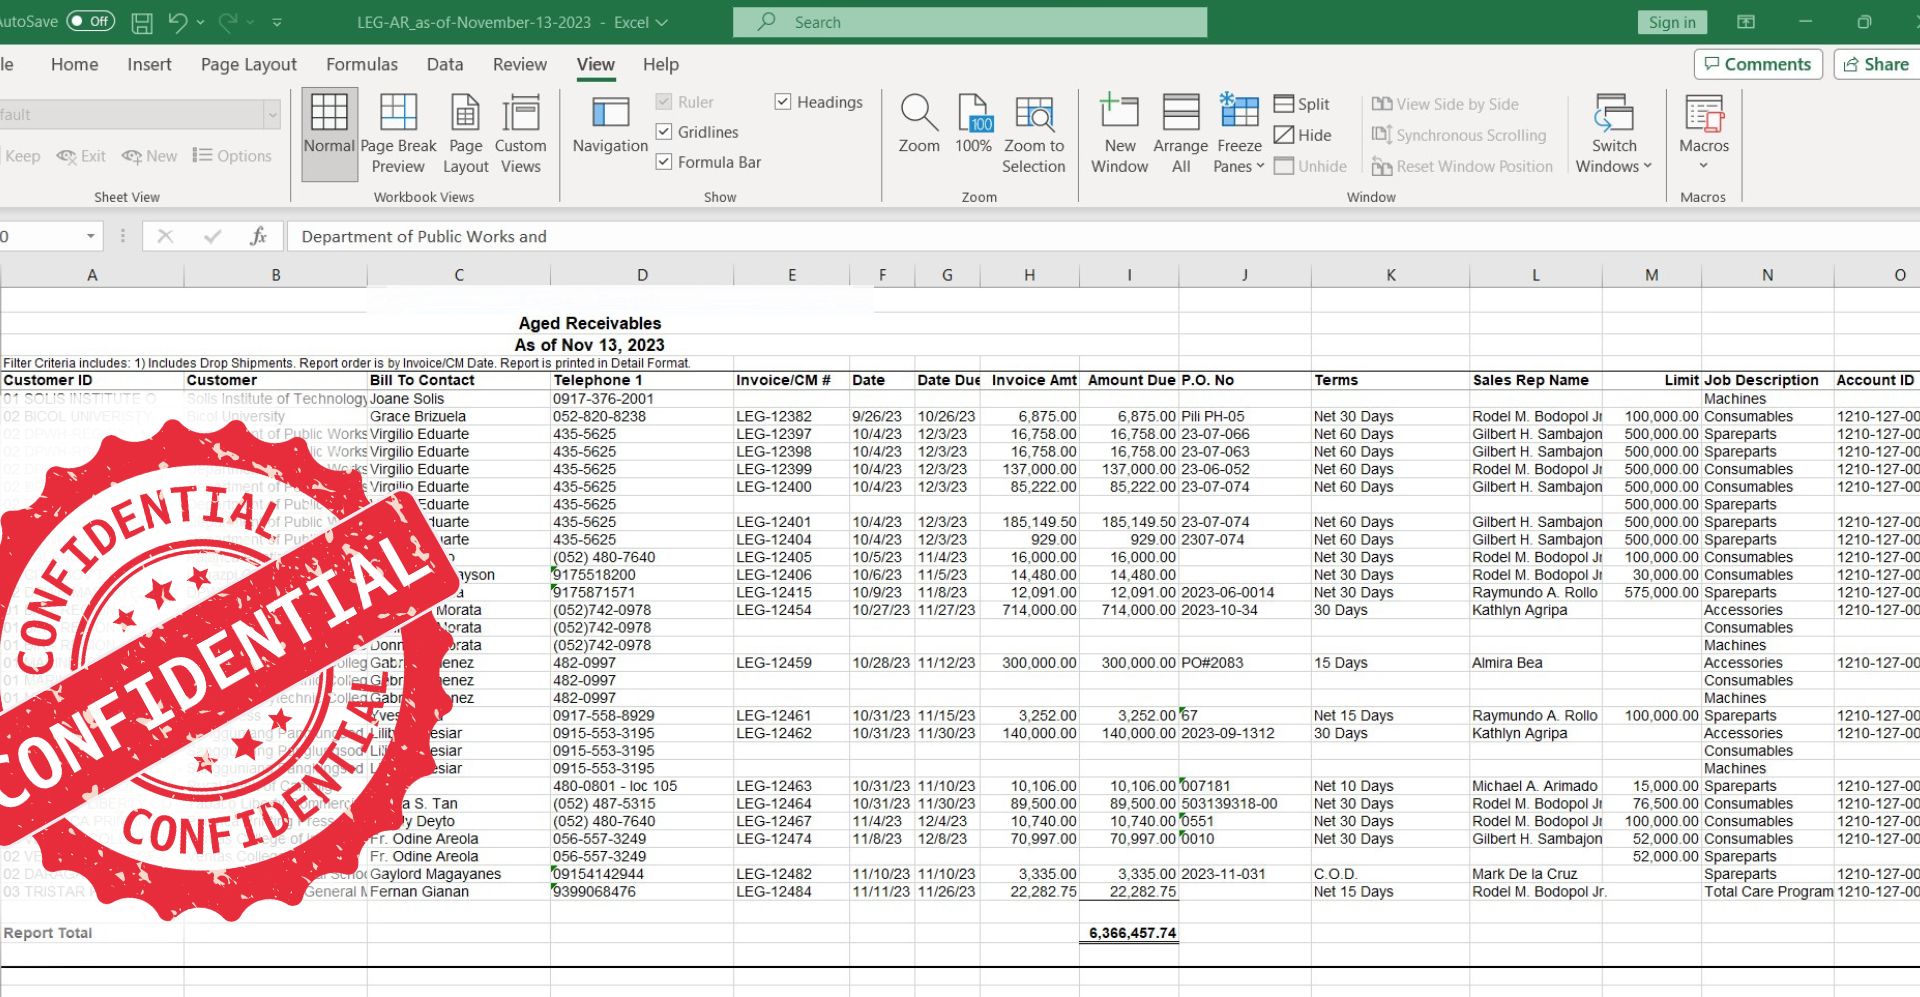Click the Report Total amount 6,366,457.74
This screenshot has height=997, width=1920.
point(1132,933)
